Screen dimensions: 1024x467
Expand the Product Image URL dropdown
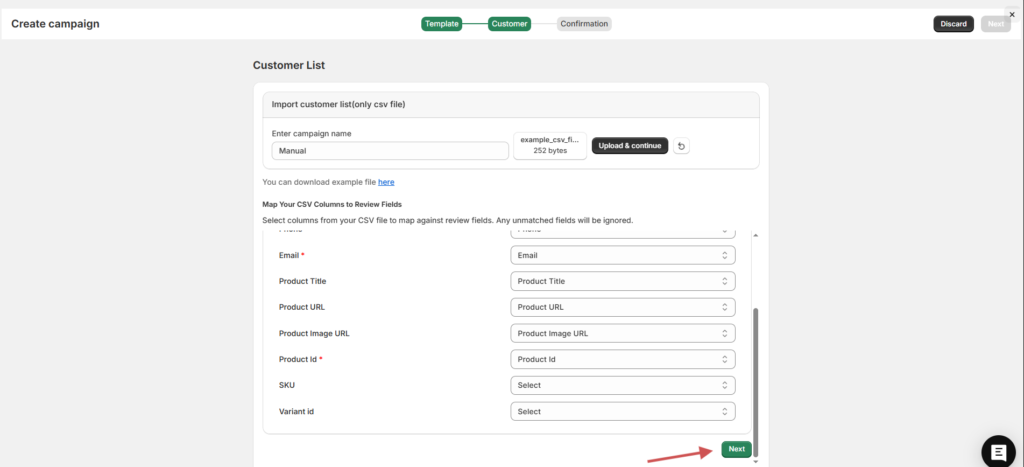(x=622, y=333)
